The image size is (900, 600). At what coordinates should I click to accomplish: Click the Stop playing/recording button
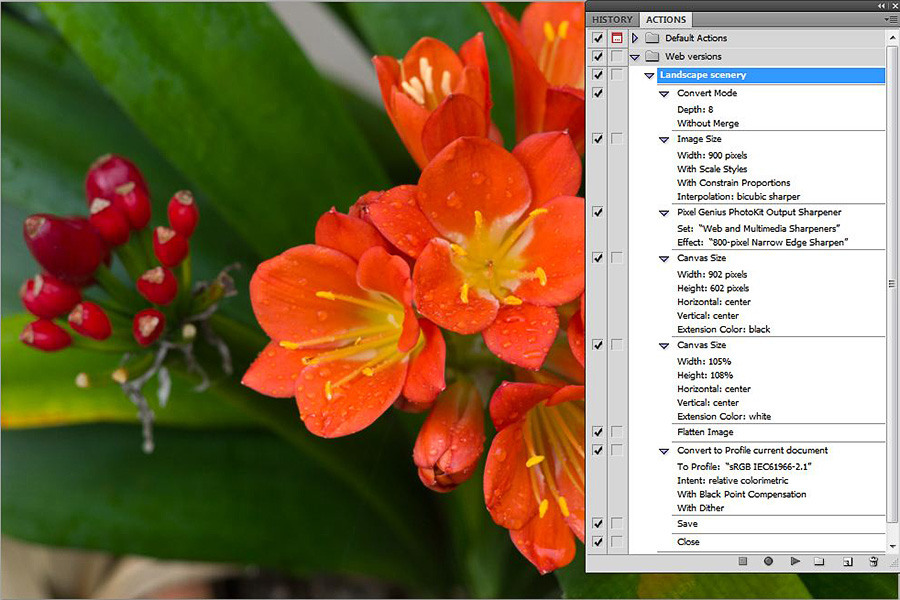(743, 562)
